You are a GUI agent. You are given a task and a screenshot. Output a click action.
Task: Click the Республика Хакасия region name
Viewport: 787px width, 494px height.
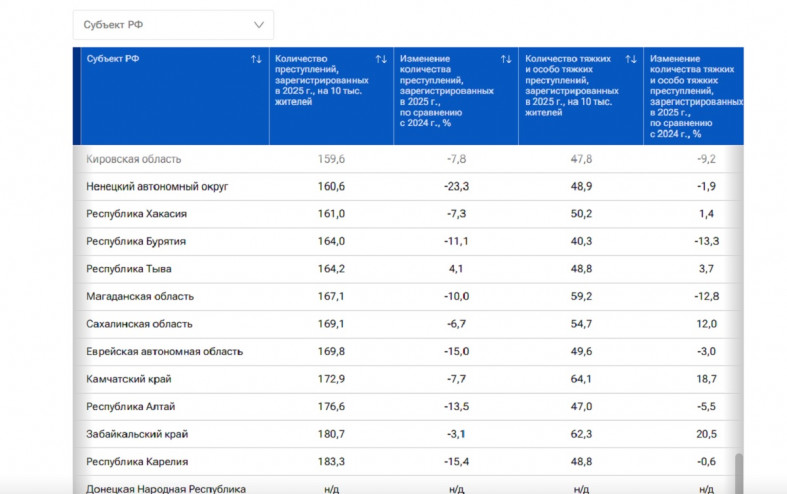137,214
